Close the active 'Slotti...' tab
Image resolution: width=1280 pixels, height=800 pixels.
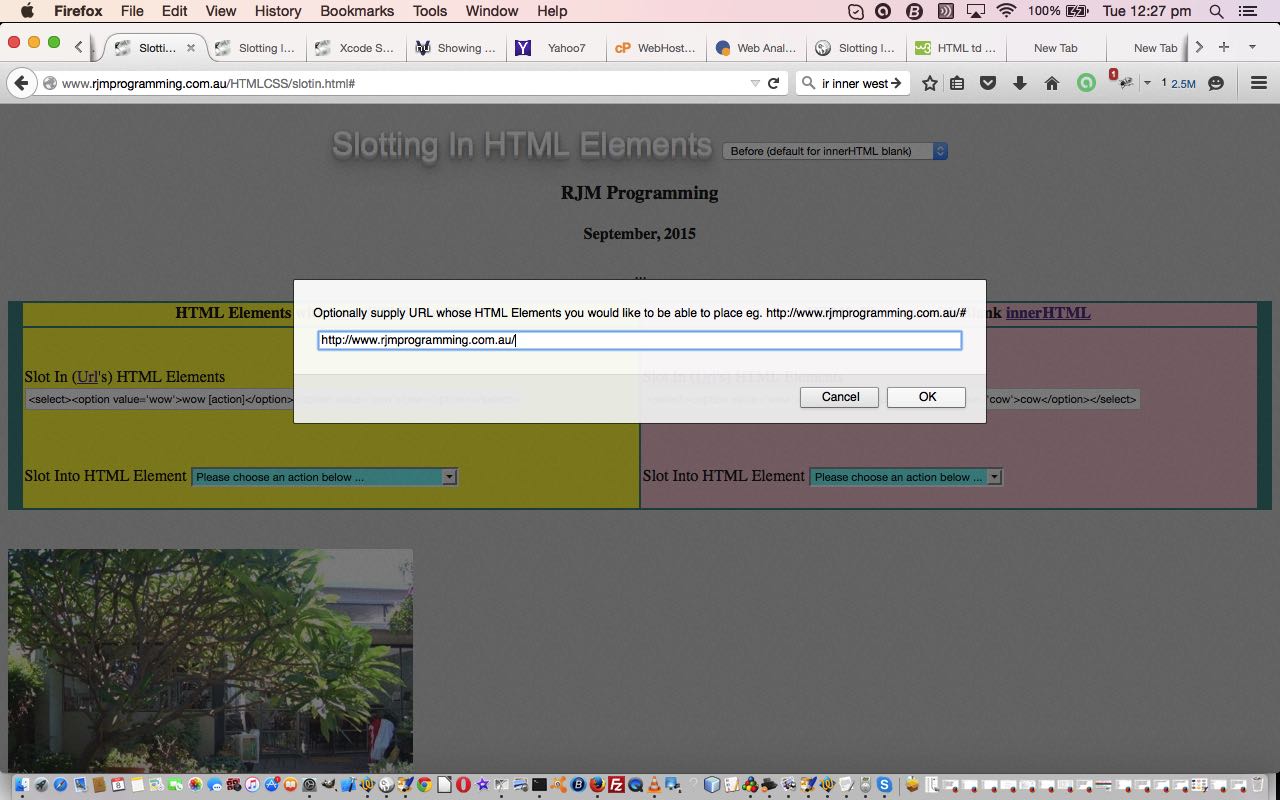click(x=191, y=48)
